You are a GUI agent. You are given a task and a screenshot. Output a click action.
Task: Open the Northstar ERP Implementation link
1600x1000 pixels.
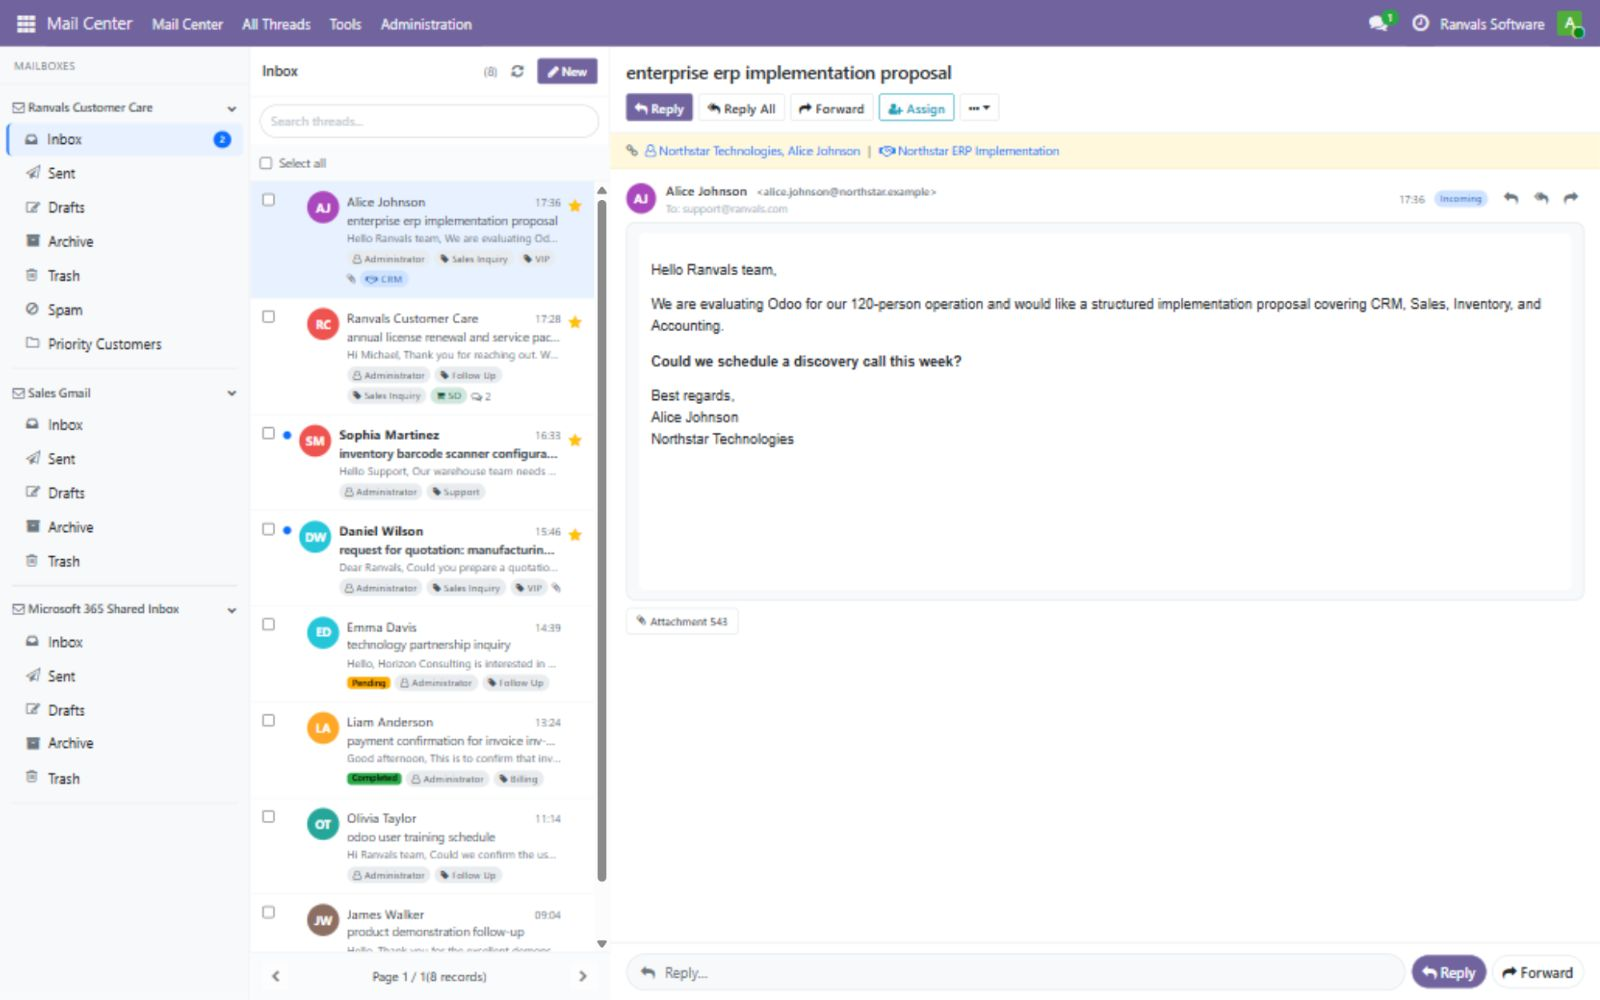[968, 151]
